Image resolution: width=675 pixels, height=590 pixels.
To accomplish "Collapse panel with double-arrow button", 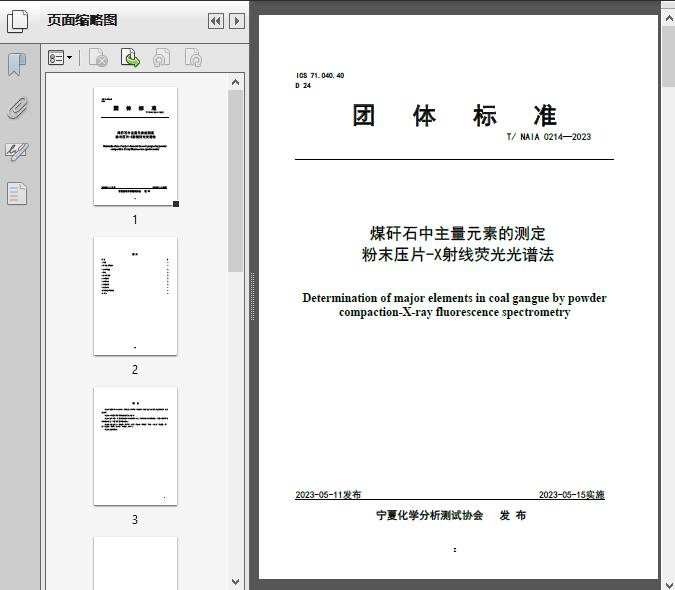I will [216, 21].
